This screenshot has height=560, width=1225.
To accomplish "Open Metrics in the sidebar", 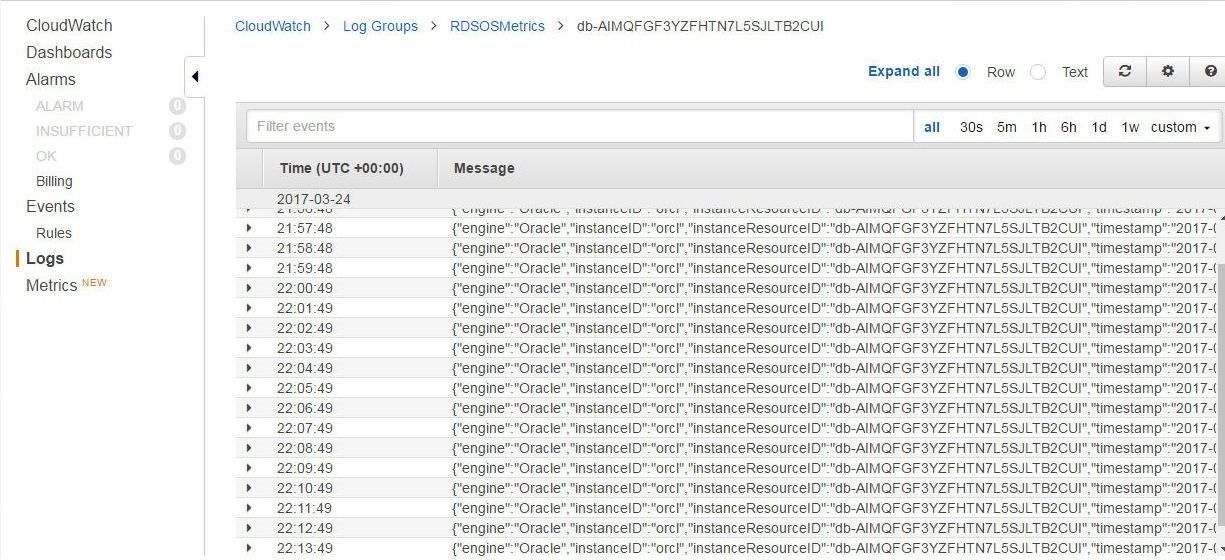I will [x=51, y=285].
